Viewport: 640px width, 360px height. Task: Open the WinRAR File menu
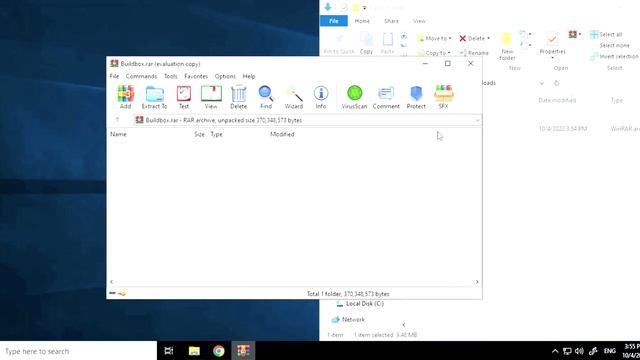(x=114, y=76)
